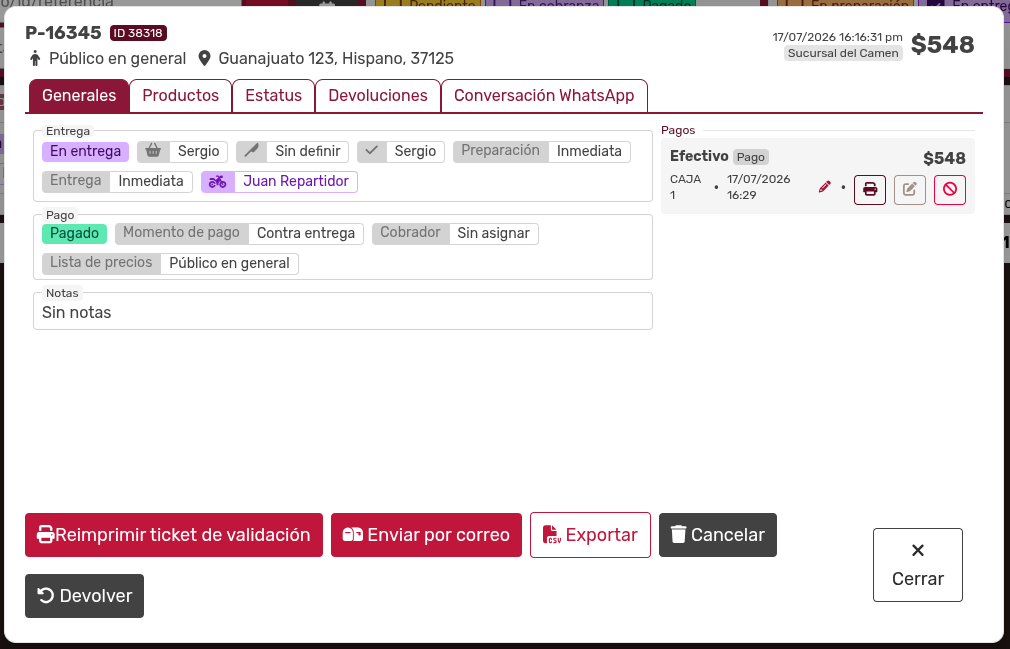The height and width of the screenshot is (649, 1010).
Task: Click the red pencil icon in Pagos
Action: tap(824, 187)
